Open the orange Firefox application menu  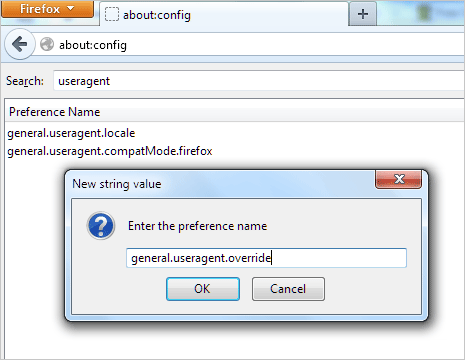[x=47, y=9]
